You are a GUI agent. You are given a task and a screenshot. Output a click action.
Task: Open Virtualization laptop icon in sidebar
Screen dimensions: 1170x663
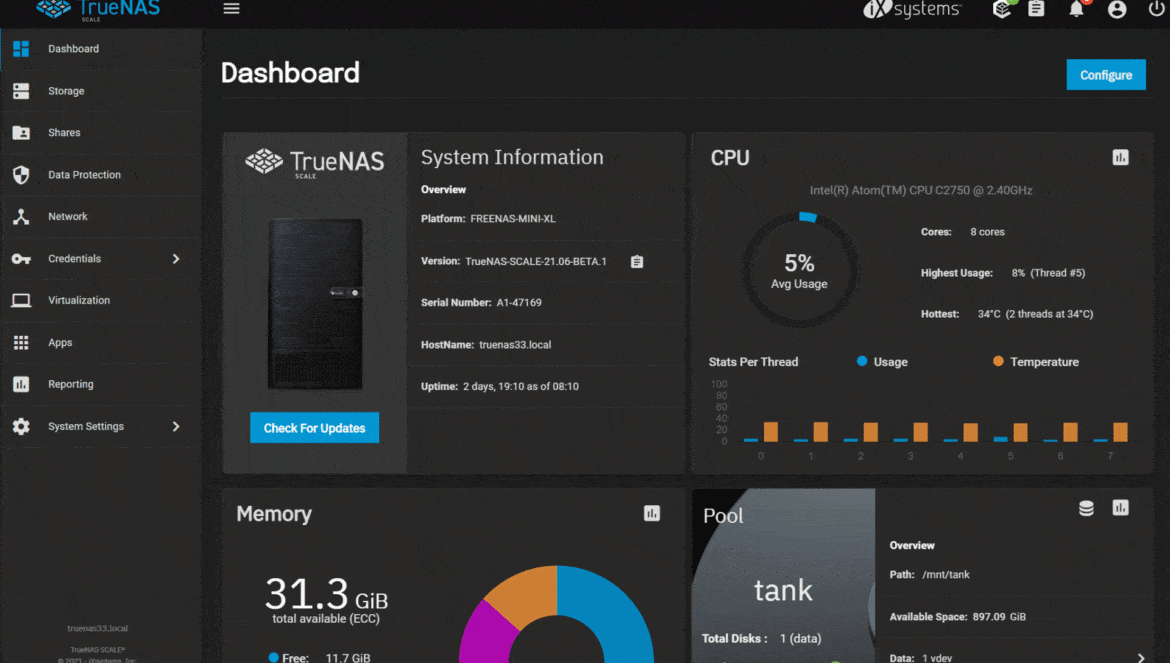click(x=21, y=301)
